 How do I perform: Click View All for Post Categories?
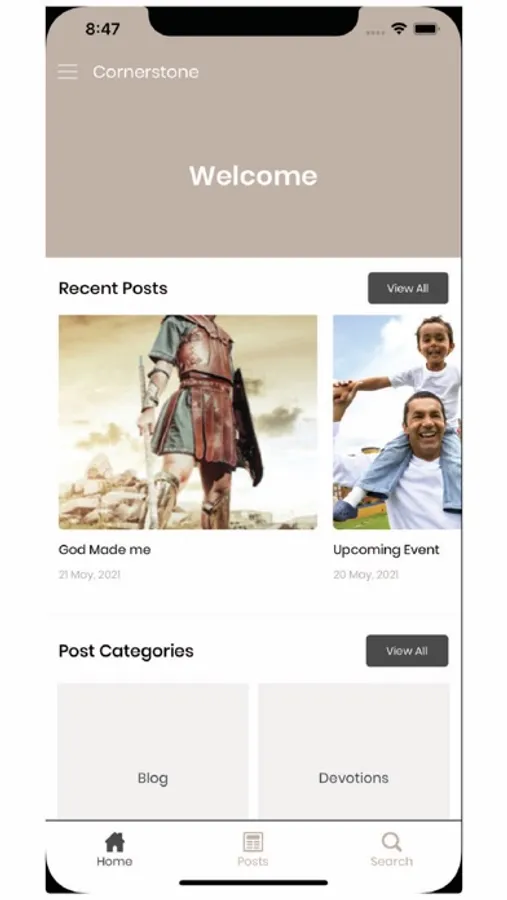coord(407,651)
